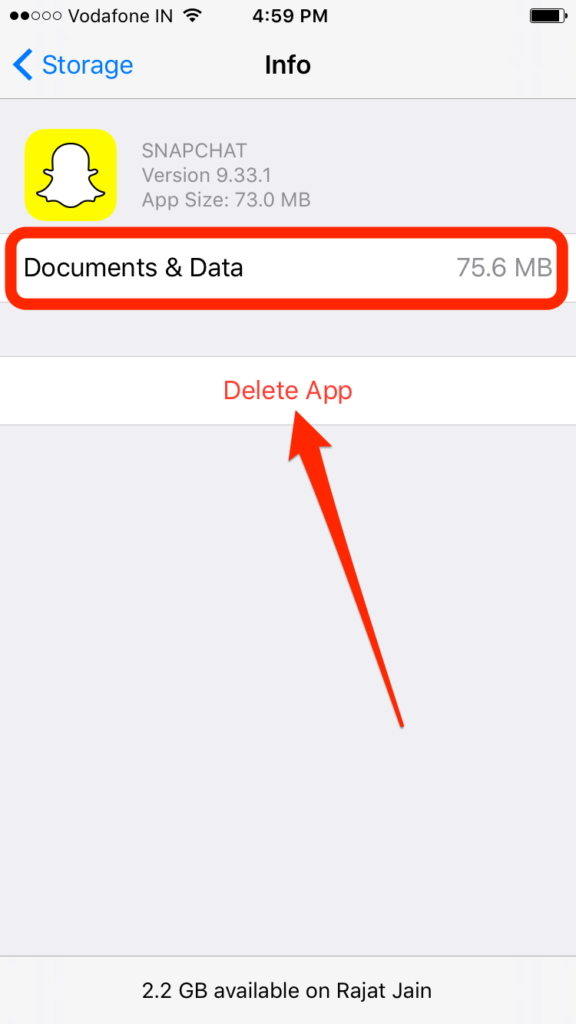Tap the 'Documents & Data' label text
This screenshot has width=576, height=1024.
133,268
